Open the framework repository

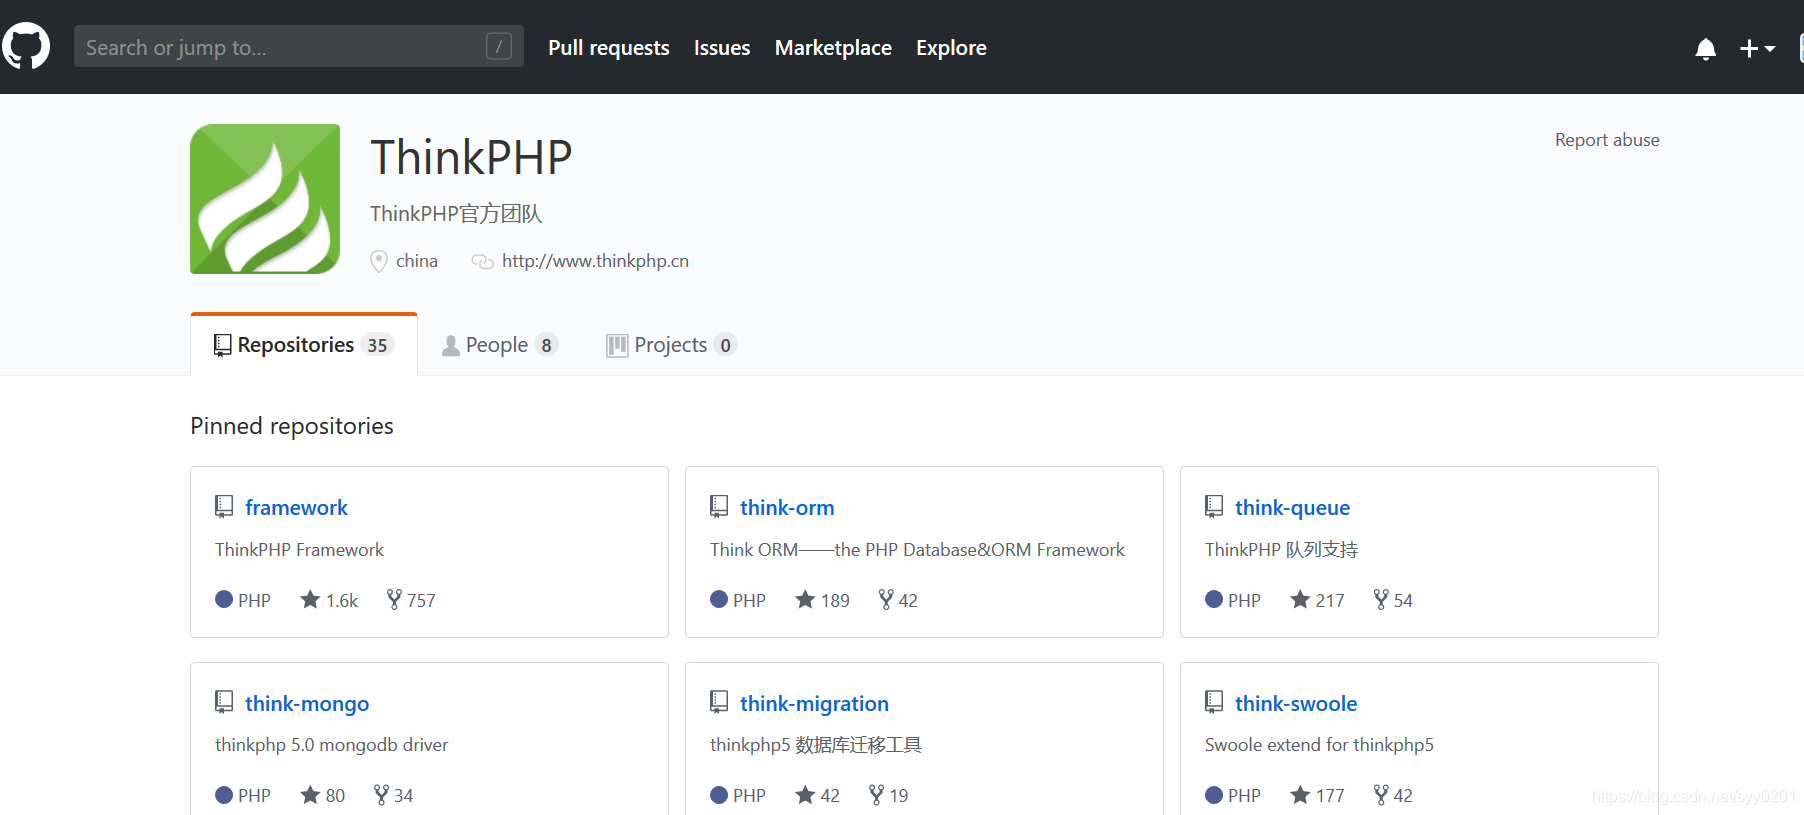(296, 508)
